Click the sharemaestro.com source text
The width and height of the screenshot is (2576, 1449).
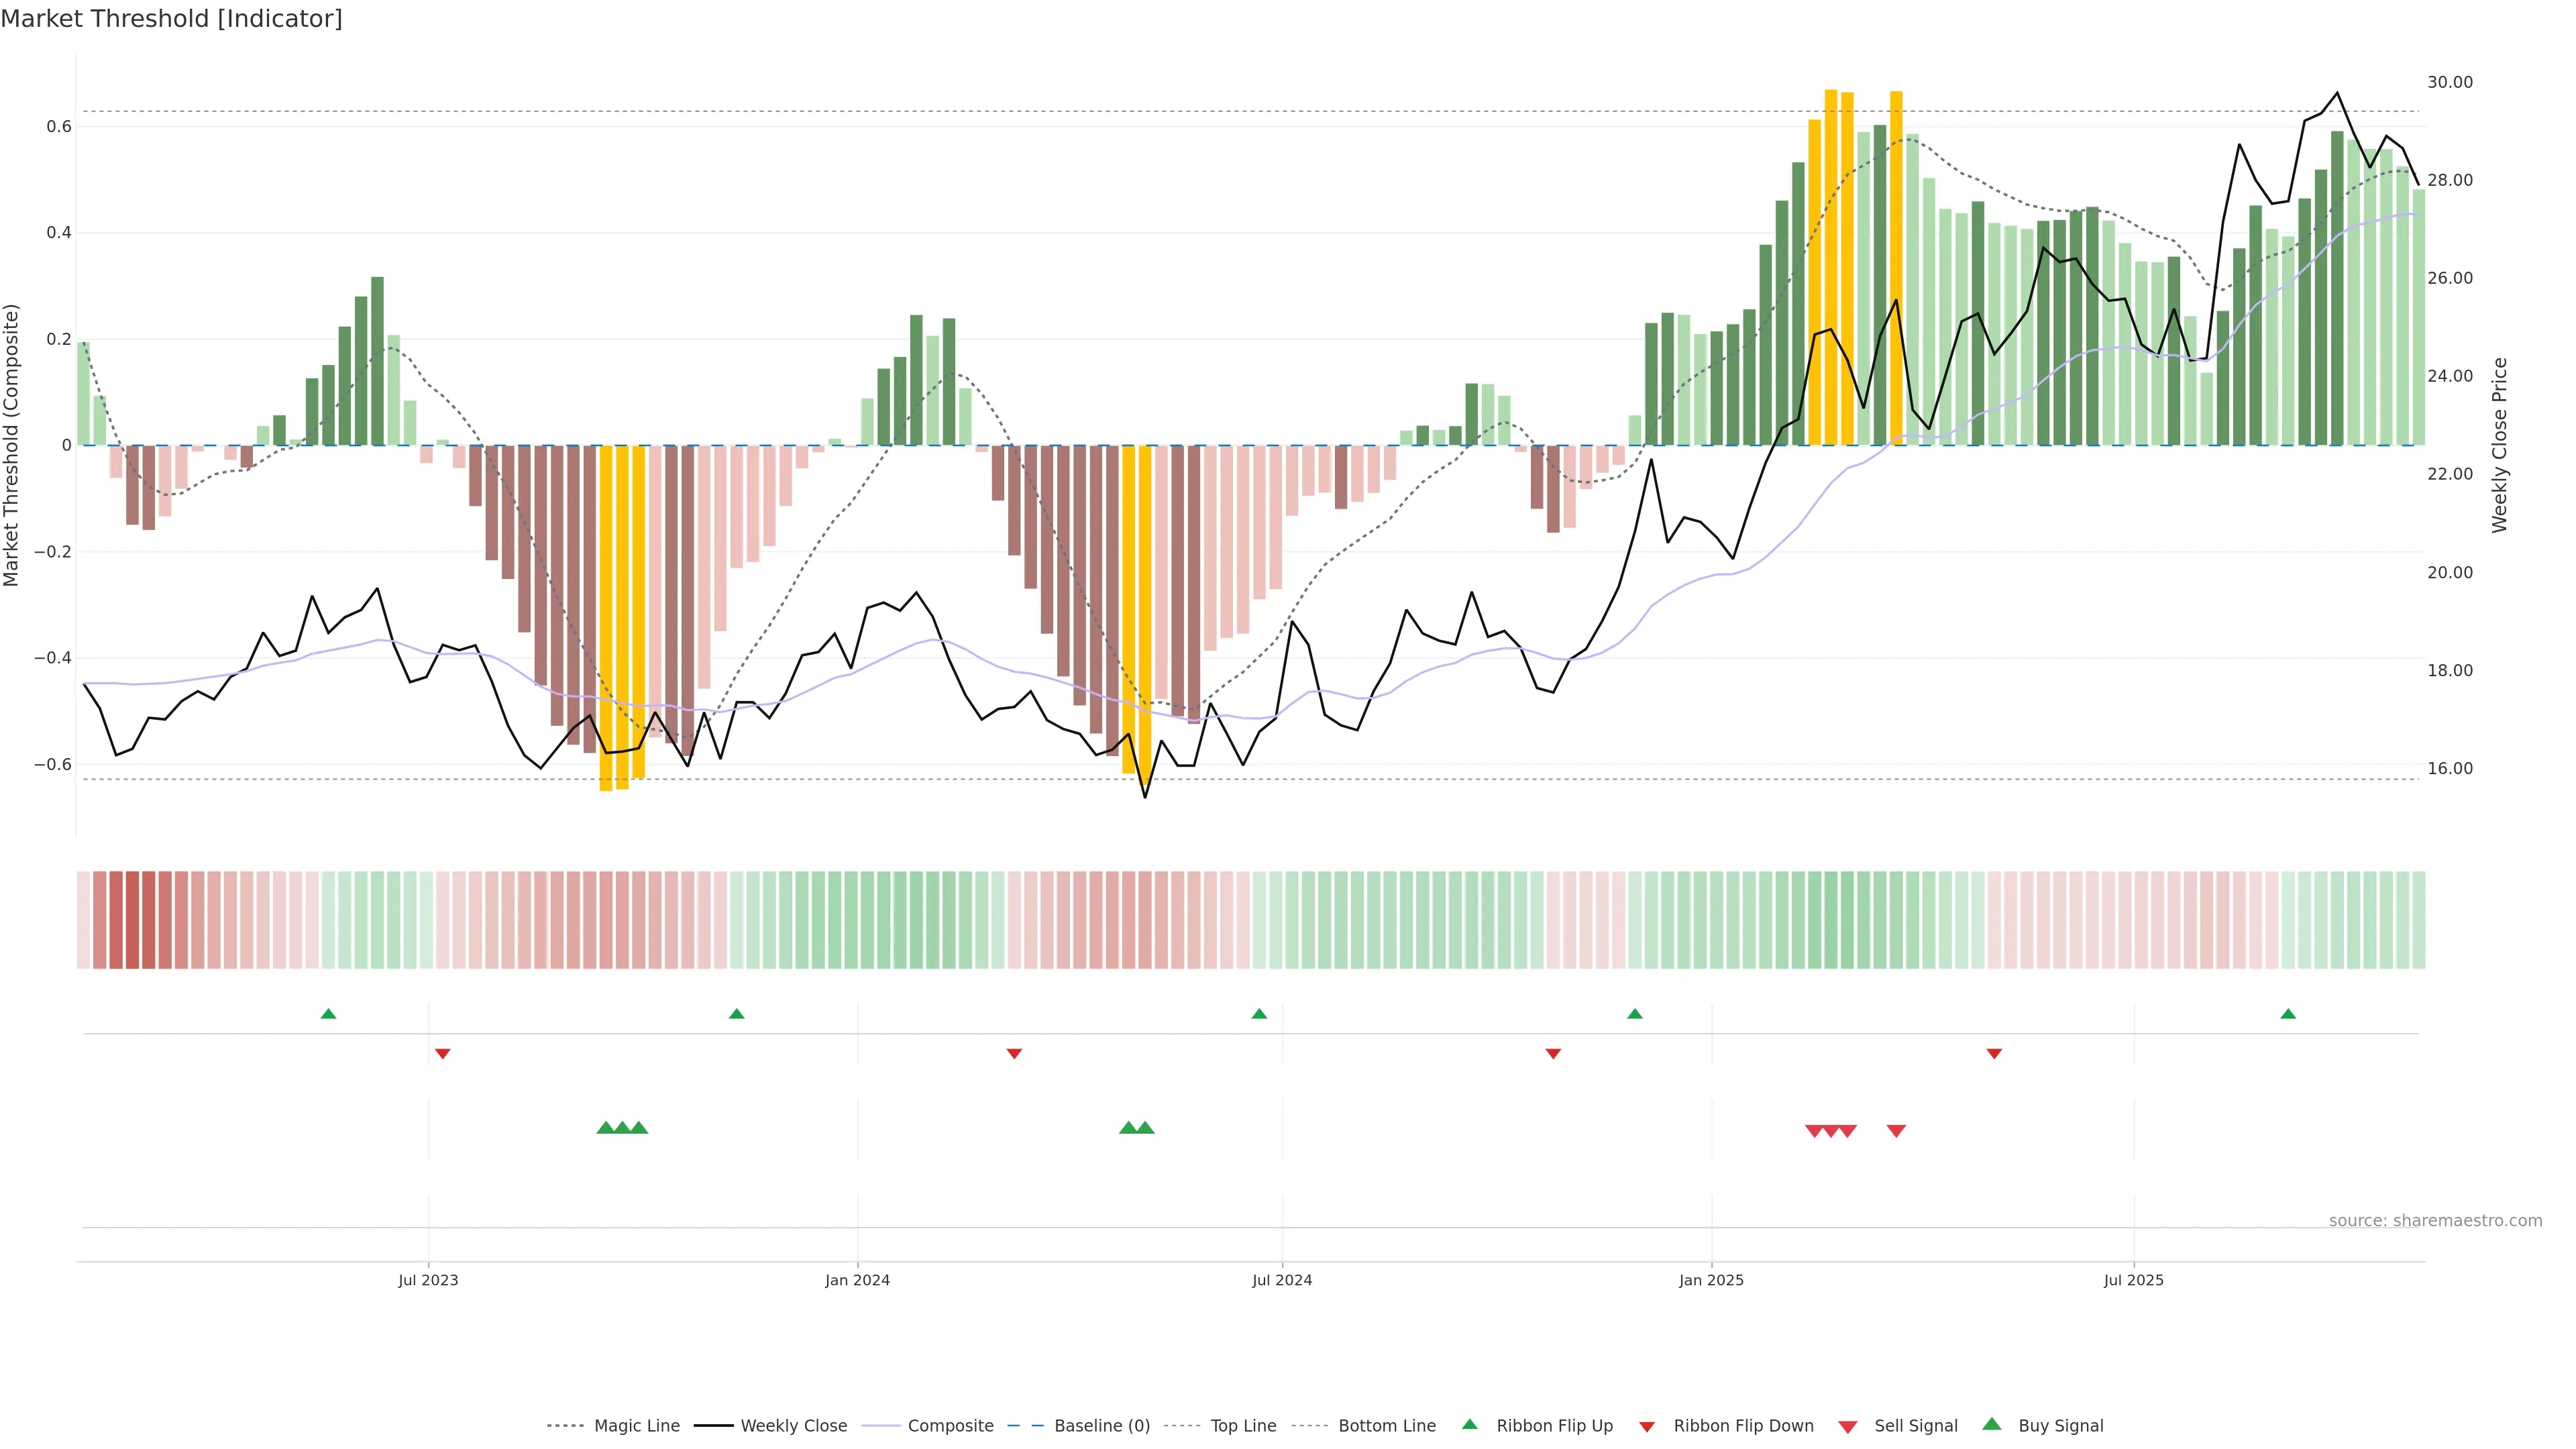[2435, 1221]
